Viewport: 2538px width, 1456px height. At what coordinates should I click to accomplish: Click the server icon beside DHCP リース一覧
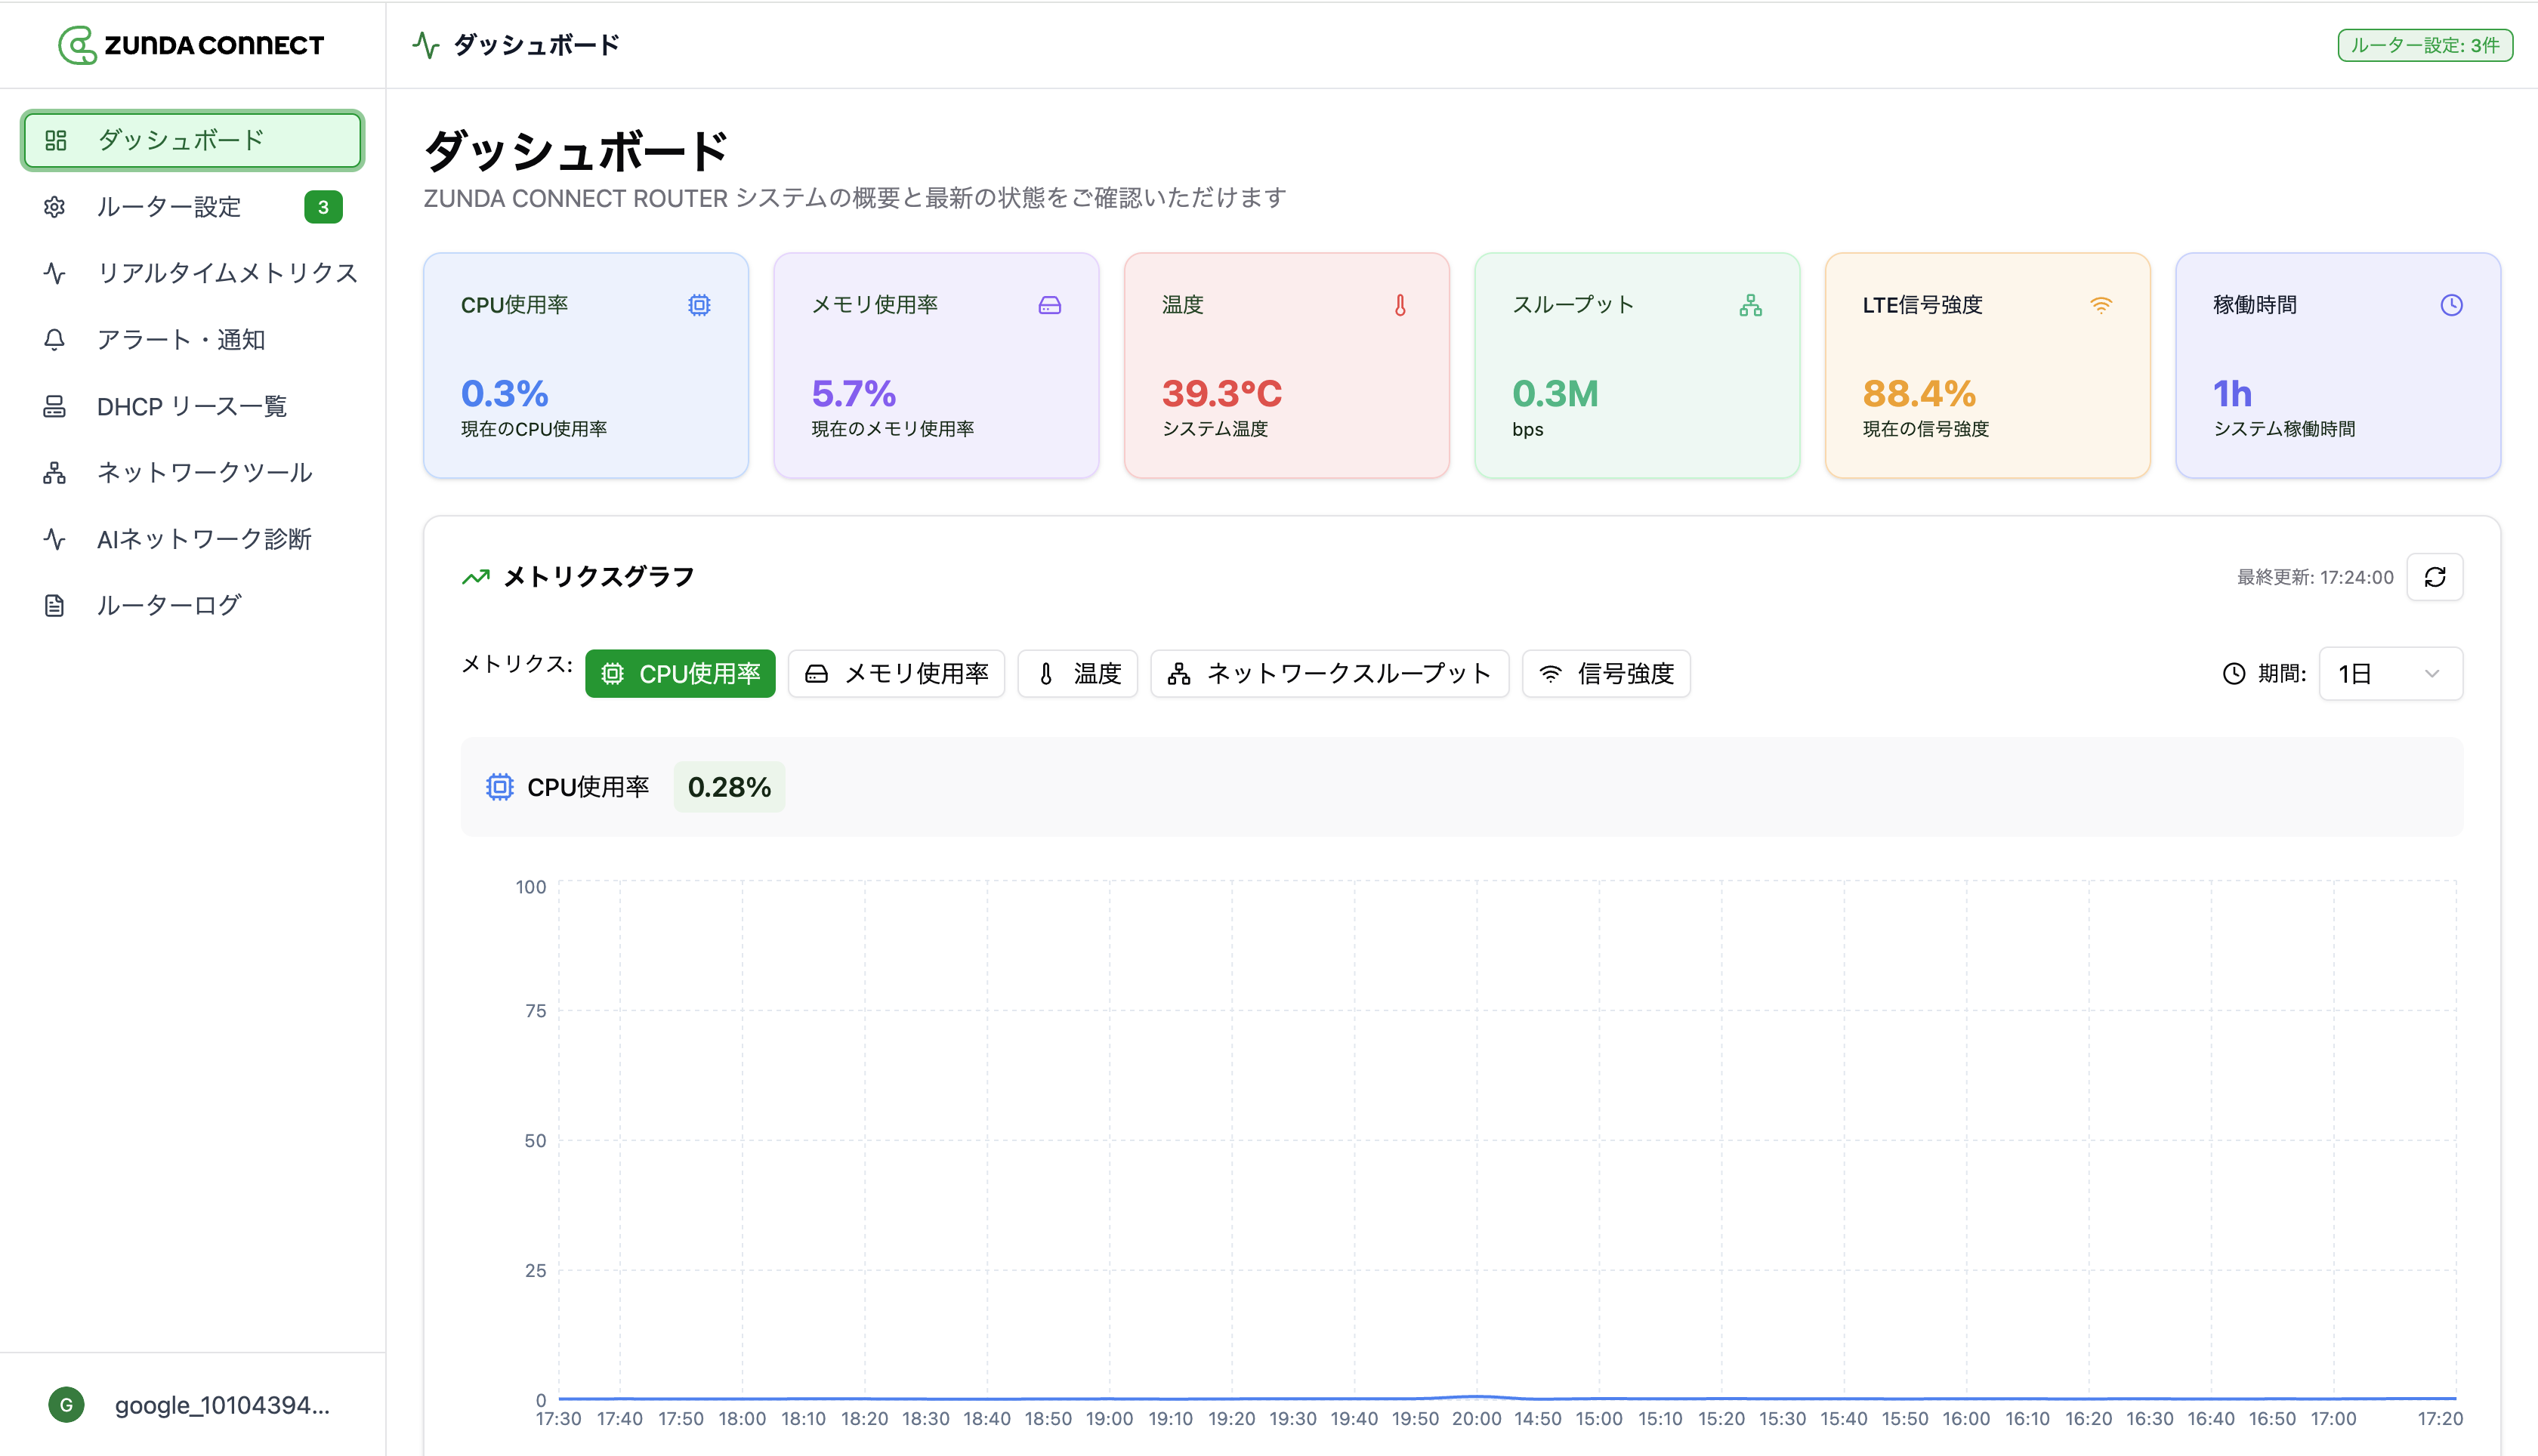[x=55, y=406]
